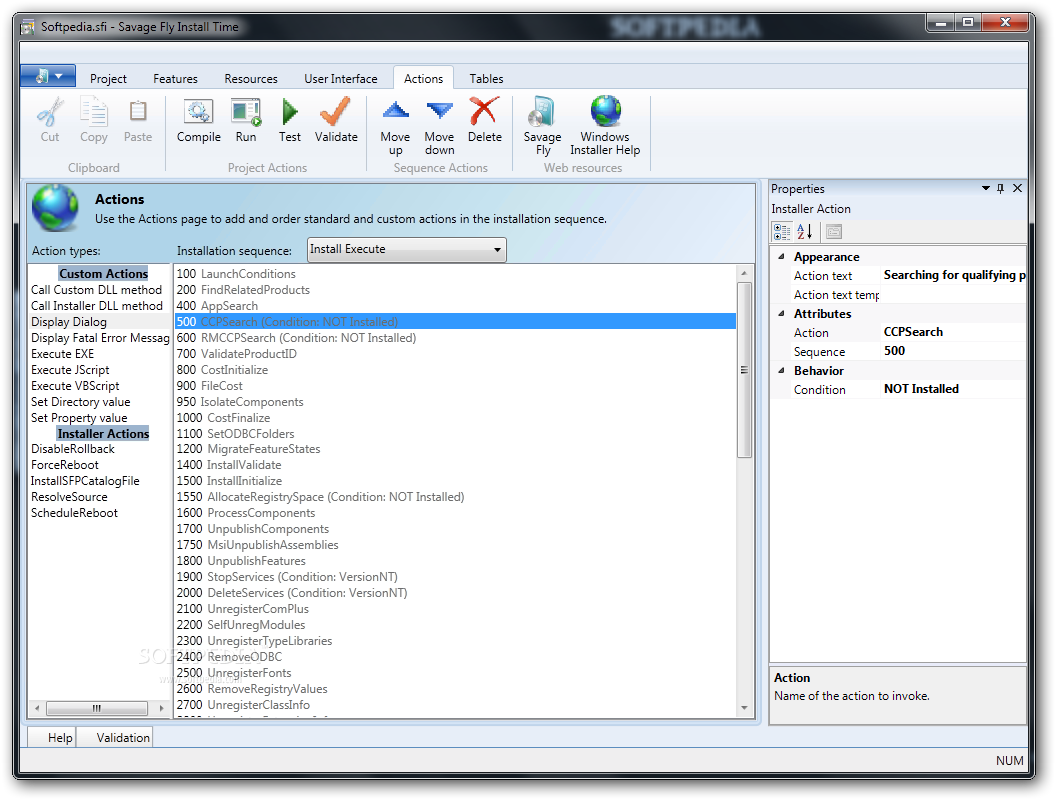This screenshot has width=1056, height=800.
Task: Click action types horizontal scroll right arrow
Action: [x=161, y=708]
